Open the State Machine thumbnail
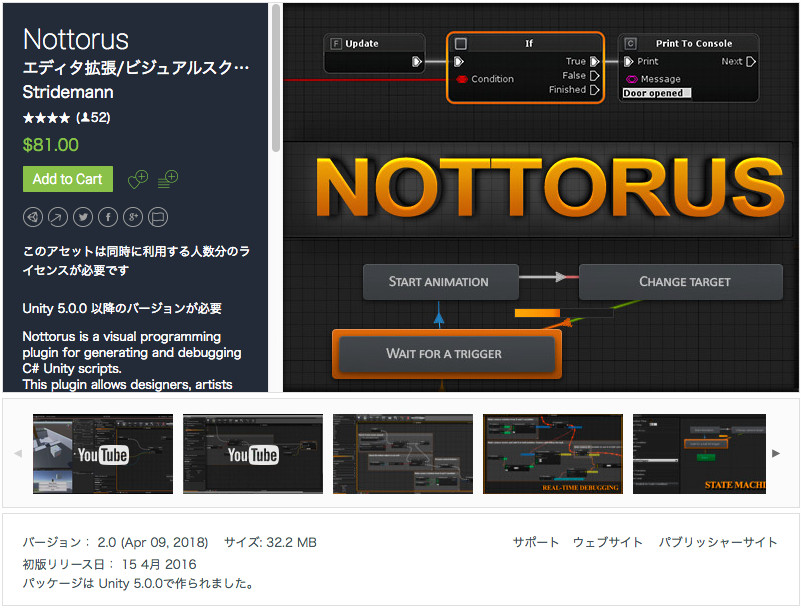This screenshot has height=608, width=801. [699, 454]
